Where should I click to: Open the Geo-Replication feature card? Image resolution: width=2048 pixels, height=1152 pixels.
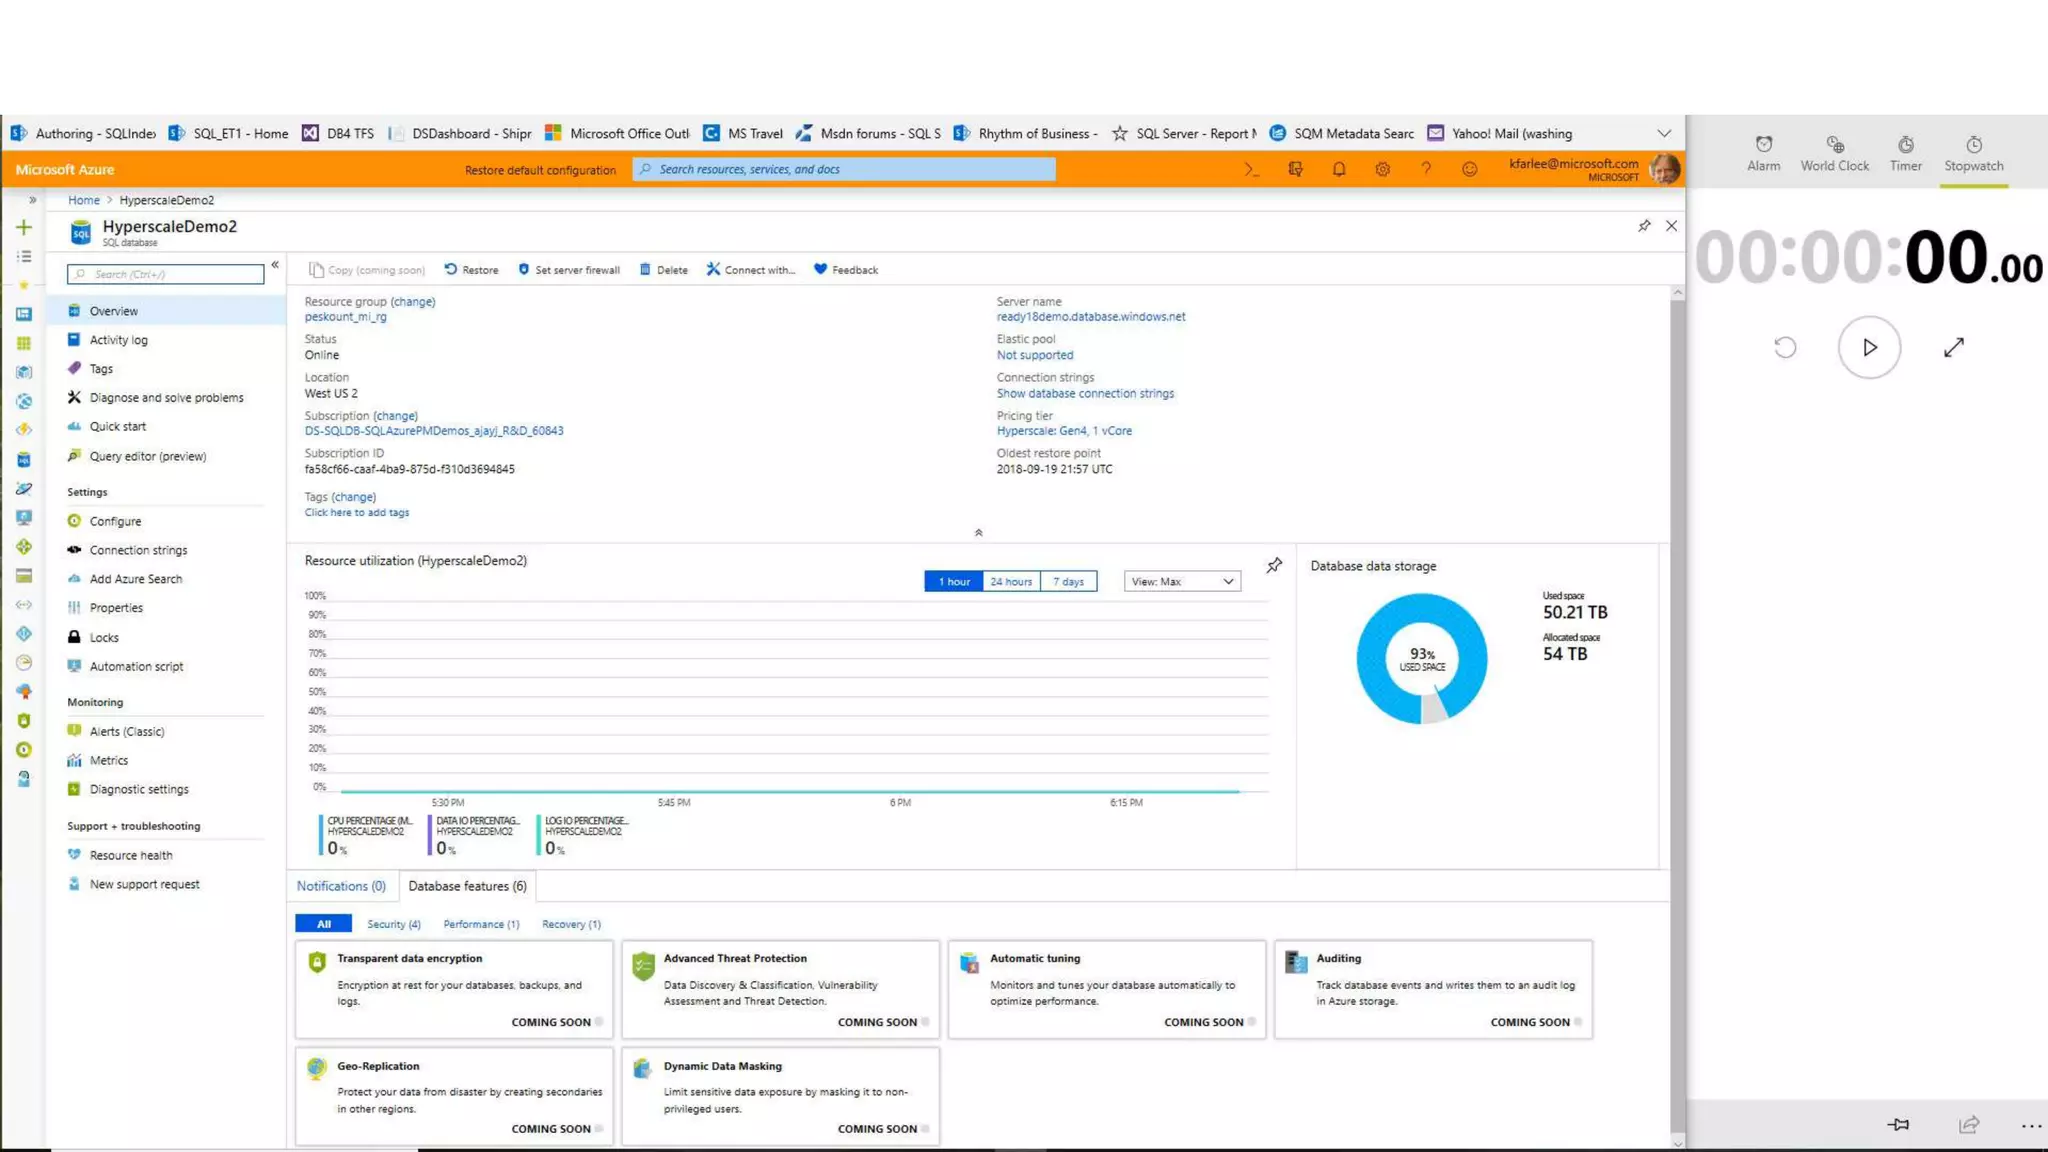453,1095
